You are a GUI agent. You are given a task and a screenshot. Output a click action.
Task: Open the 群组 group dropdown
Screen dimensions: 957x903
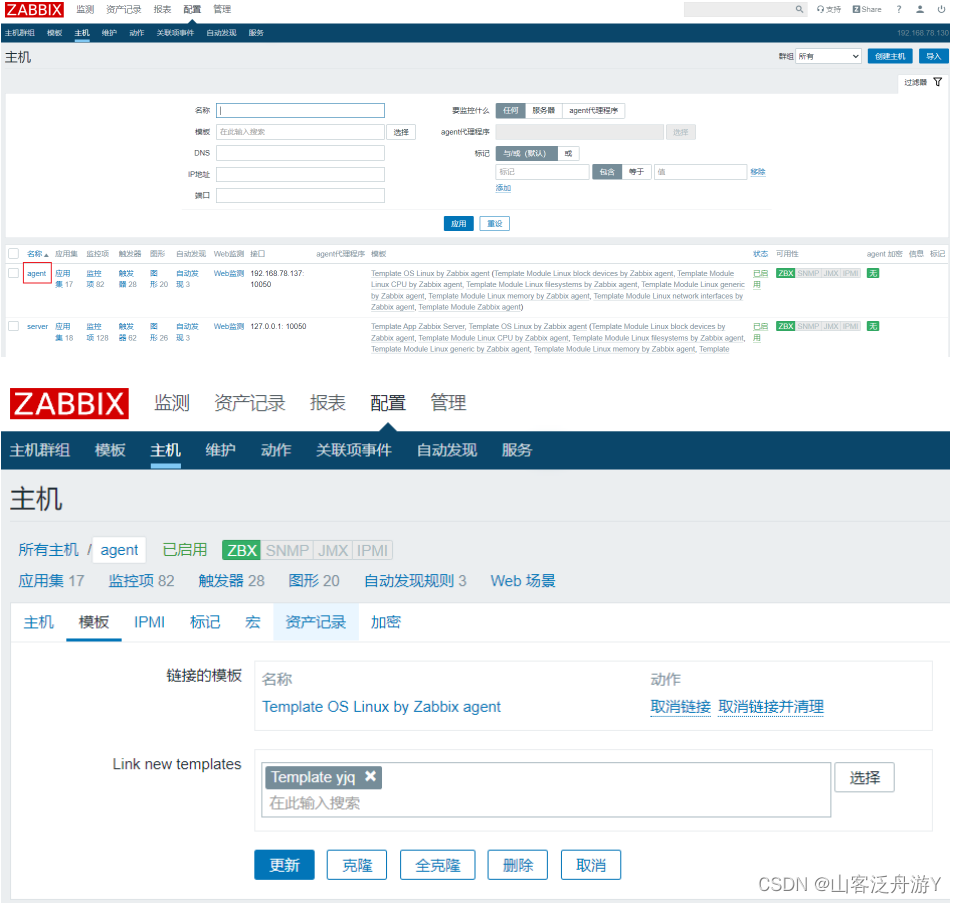pos(831,56)
